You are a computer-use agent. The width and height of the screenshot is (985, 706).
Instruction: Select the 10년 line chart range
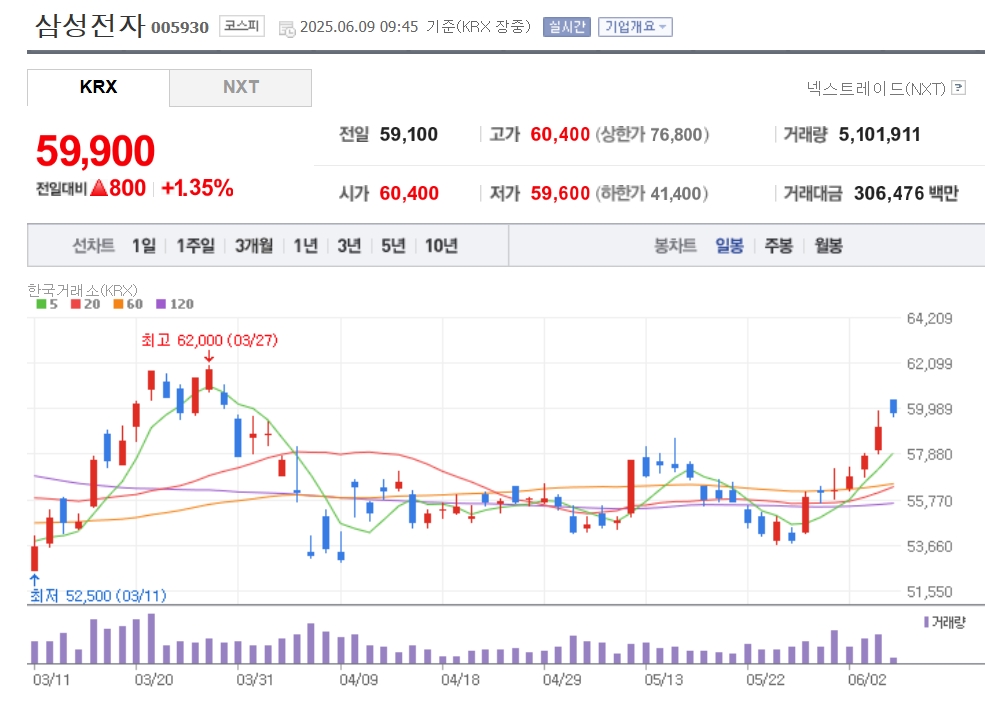441,245
